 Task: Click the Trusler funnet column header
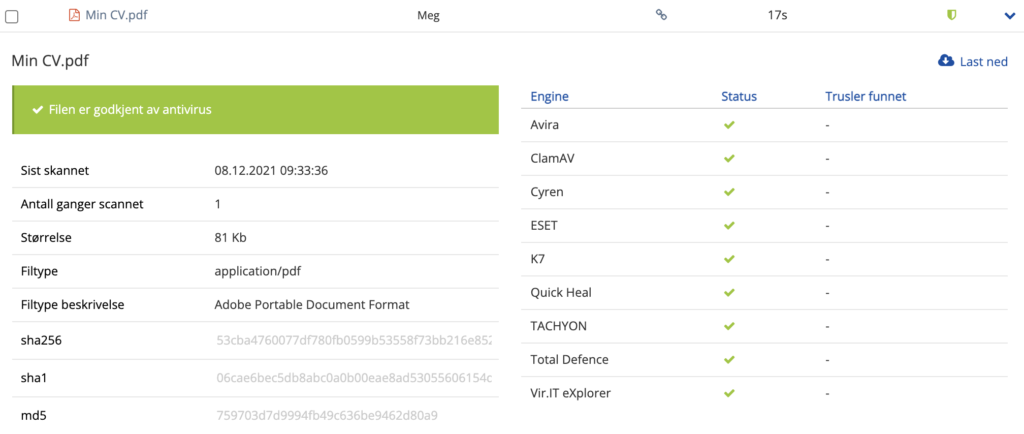click(865, 97)
